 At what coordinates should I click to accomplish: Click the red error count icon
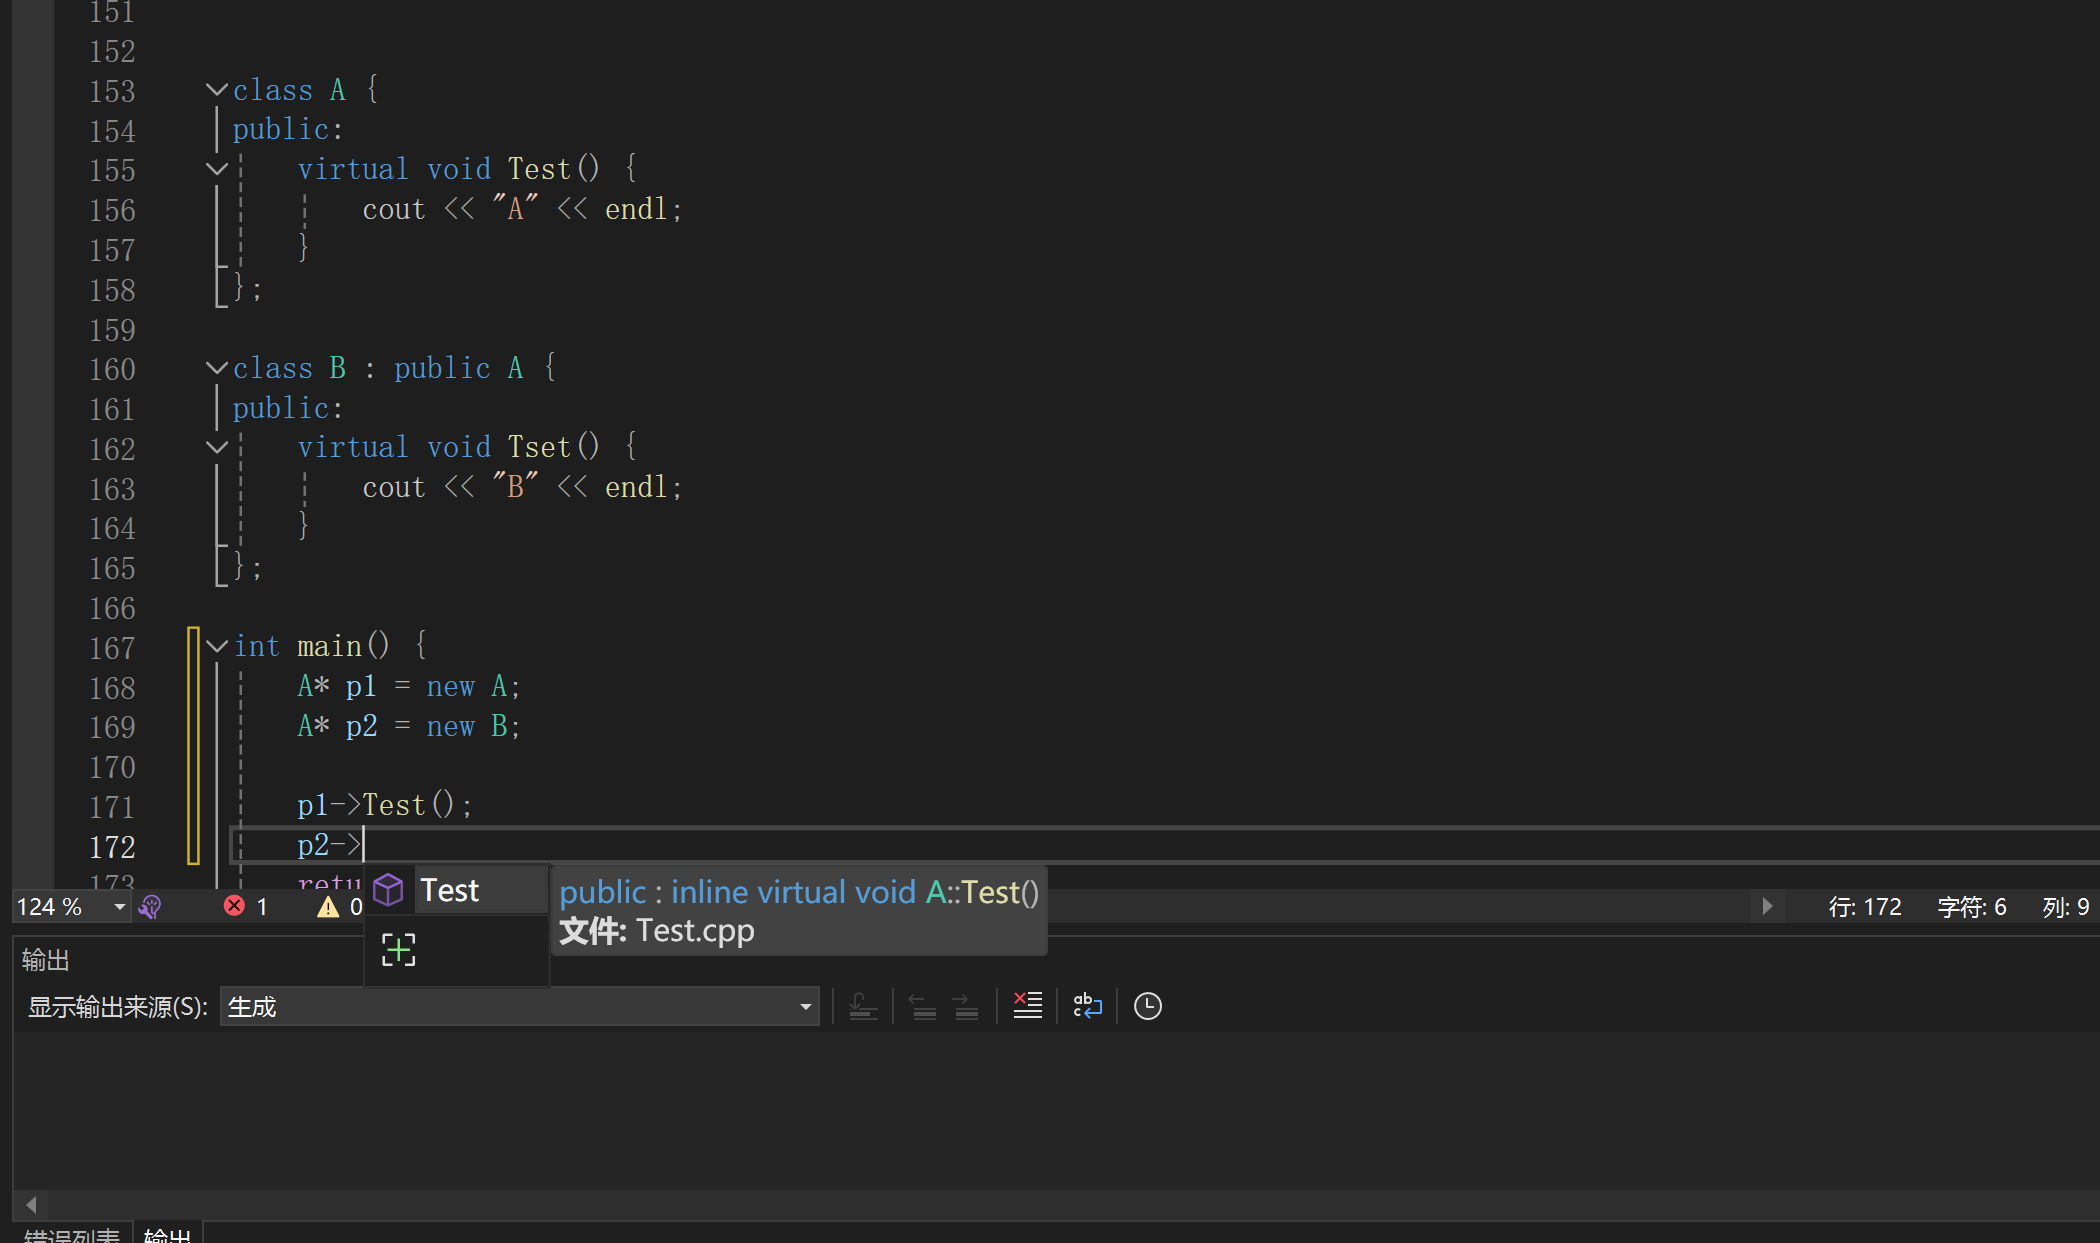234,906
